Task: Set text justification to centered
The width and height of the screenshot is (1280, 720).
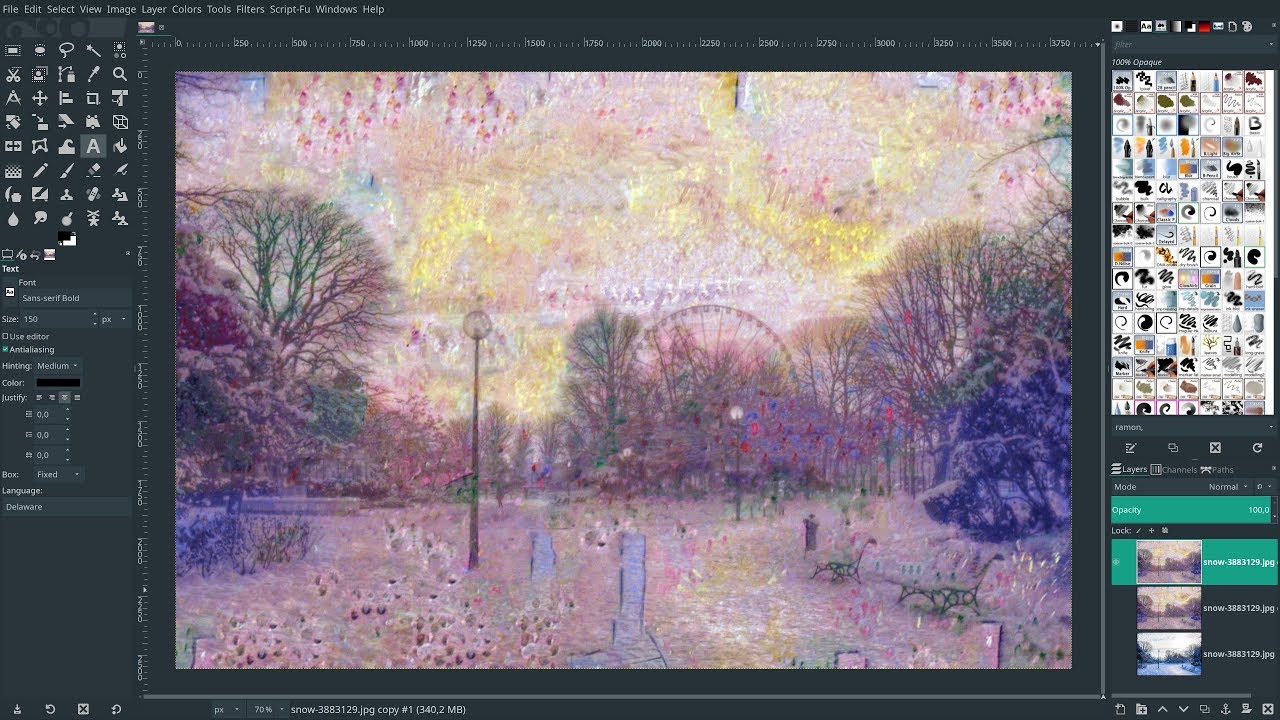Action: pyautogui.click(x=65, y=398)
